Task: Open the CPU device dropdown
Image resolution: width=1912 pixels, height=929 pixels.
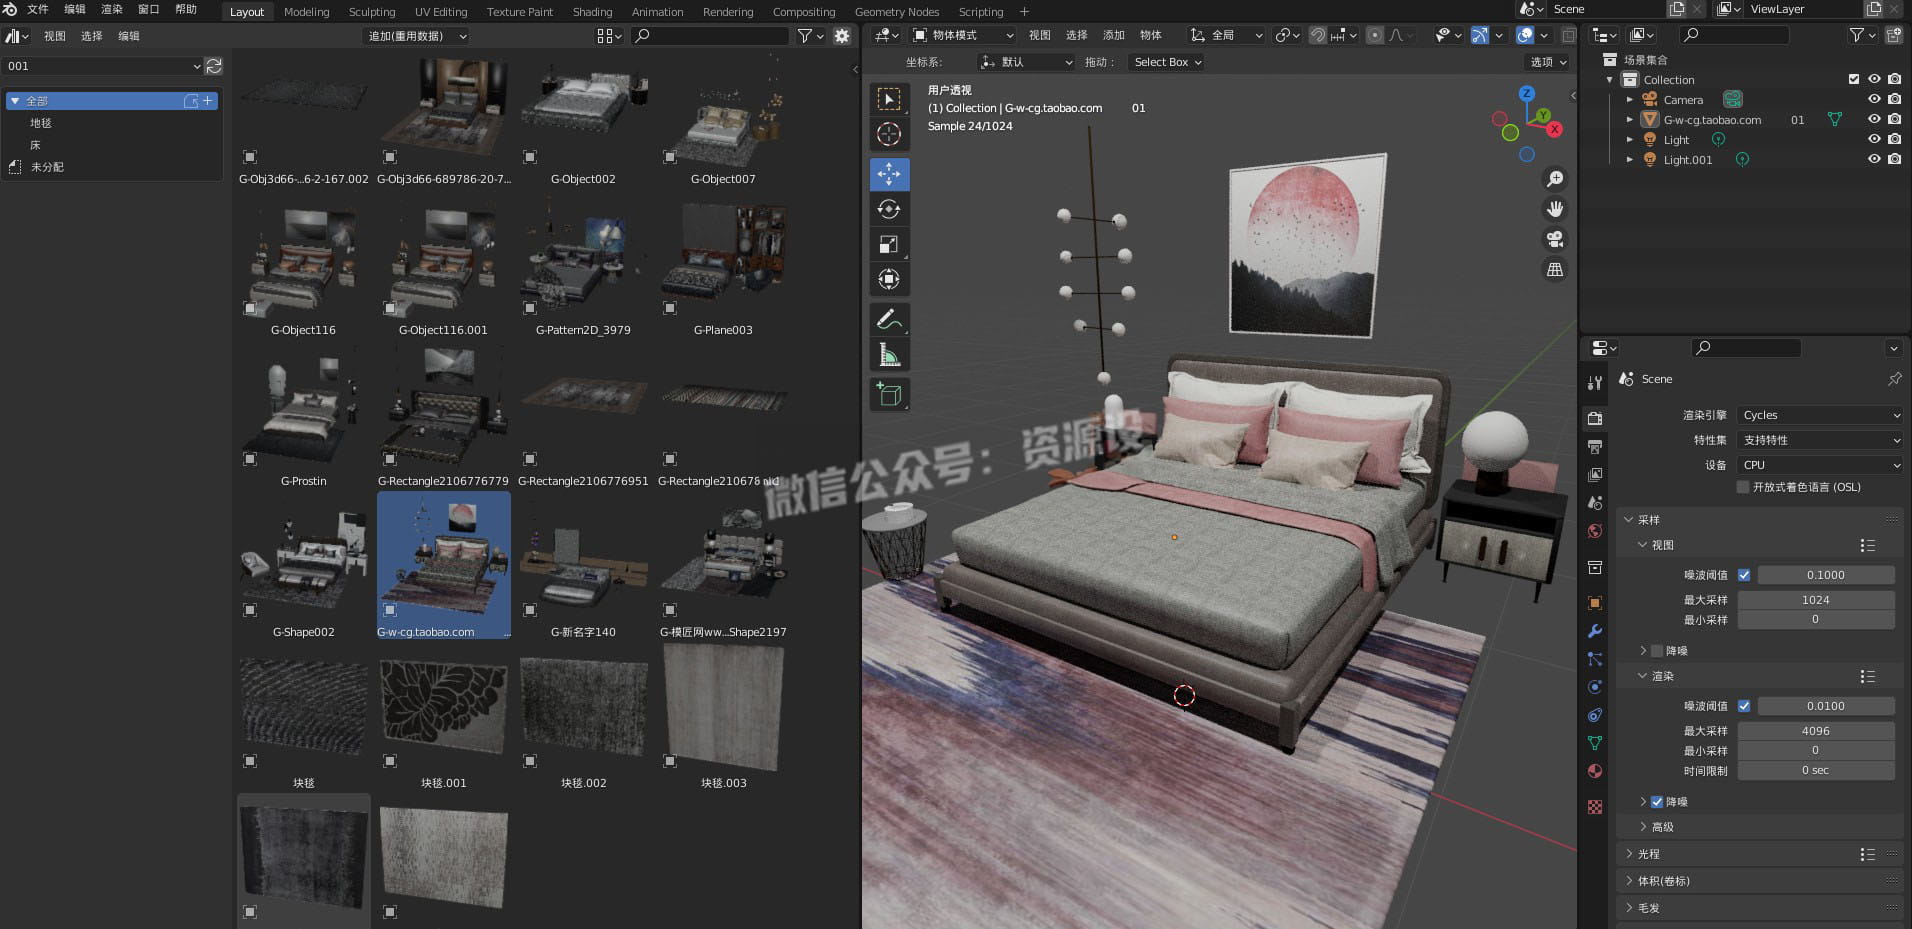Action: click(1819, 465)
